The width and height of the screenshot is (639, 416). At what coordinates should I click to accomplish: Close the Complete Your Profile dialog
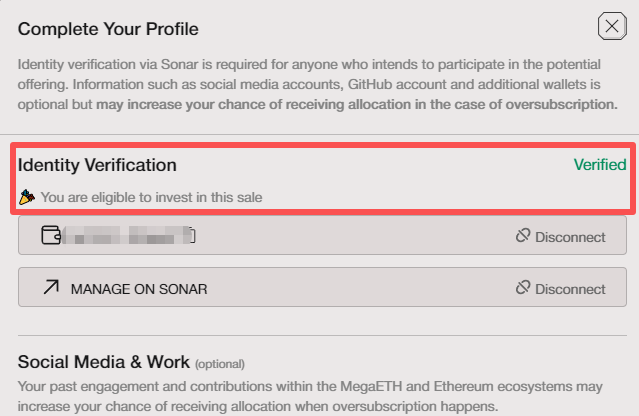pyautogui.click(x=611, y=26)
